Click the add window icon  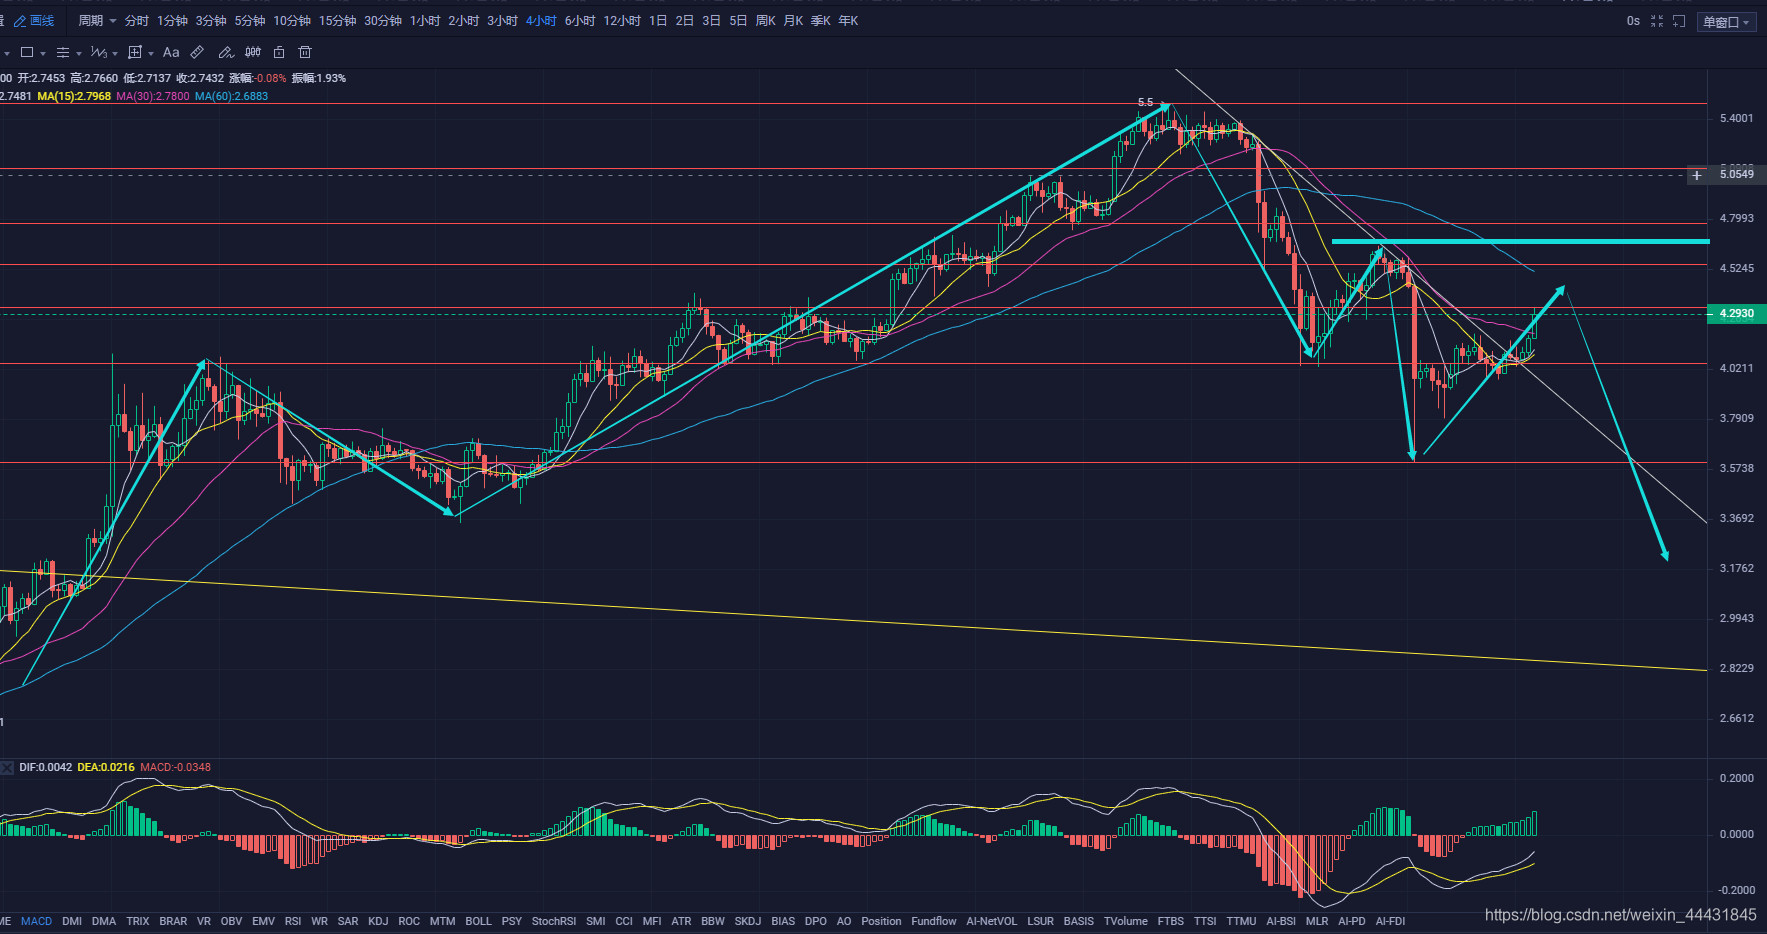click(x=1679, y=21)
